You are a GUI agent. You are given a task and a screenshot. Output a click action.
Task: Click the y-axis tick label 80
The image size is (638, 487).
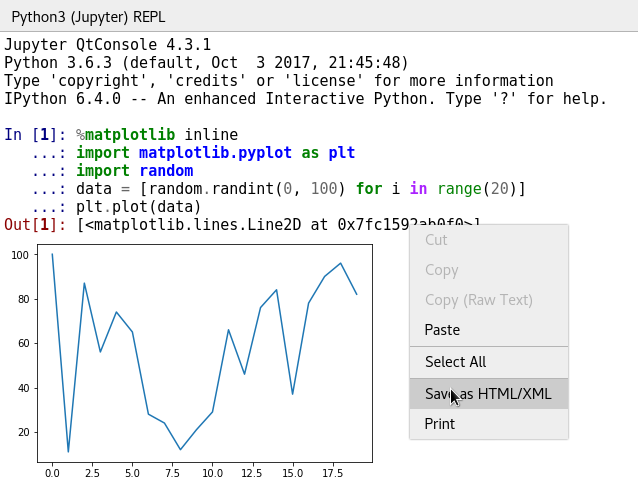(24, 299)
